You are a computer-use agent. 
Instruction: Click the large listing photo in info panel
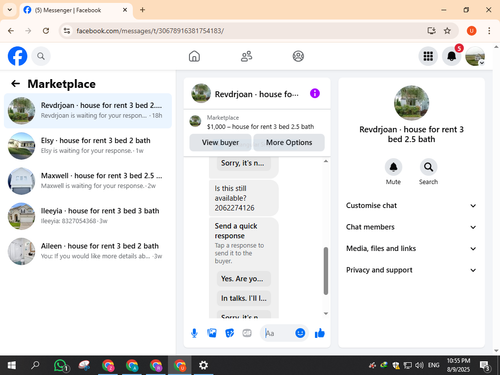click(x=411, y=103)
